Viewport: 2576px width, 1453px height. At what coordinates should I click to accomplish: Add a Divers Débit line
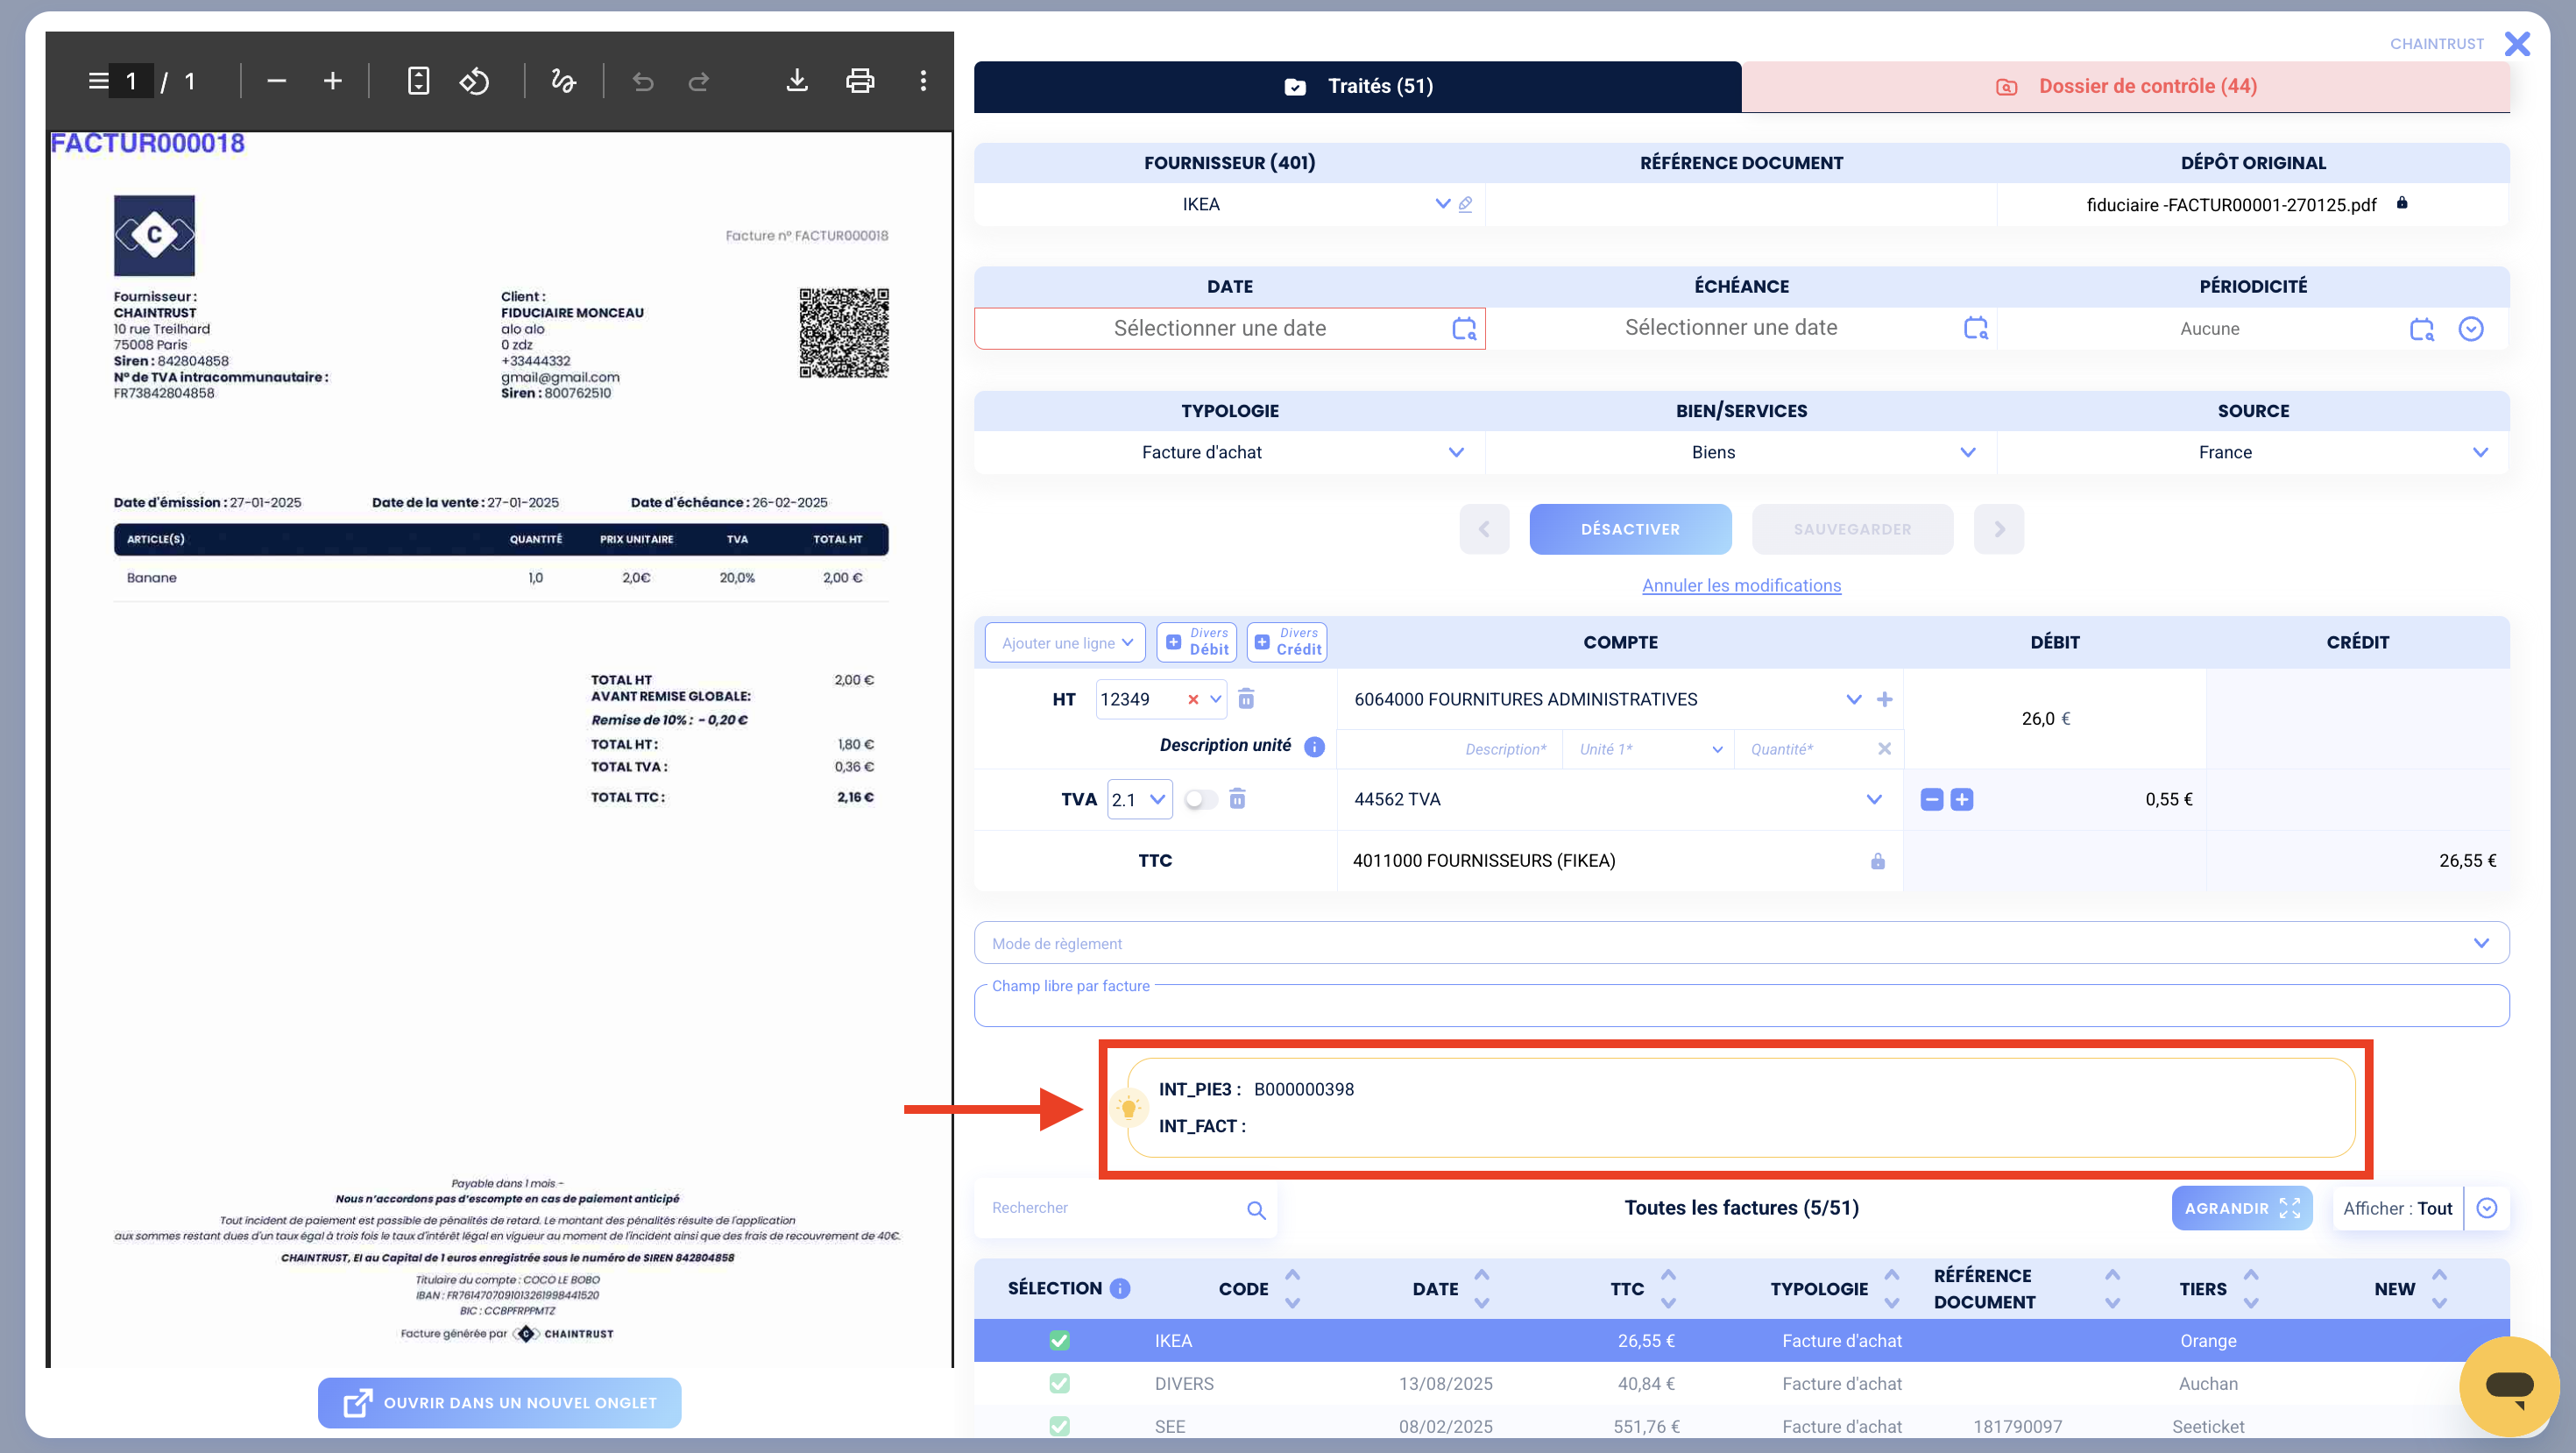tap(1196, 642)
